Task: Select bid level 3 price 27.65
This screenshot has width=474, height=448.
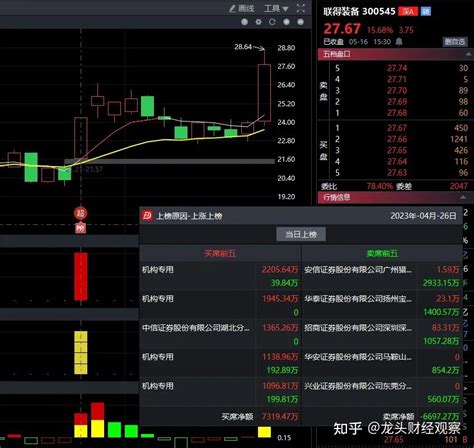Action: tap(397, 150)
